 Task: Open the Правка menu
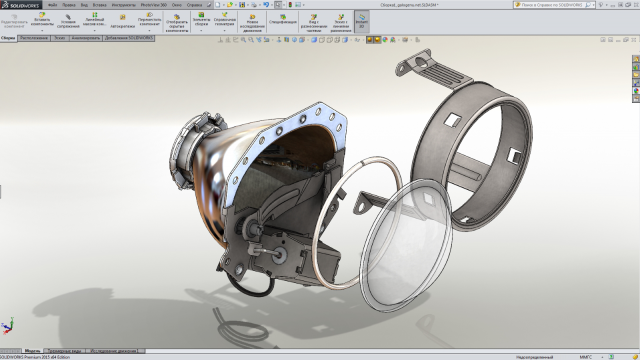point(69,5)
